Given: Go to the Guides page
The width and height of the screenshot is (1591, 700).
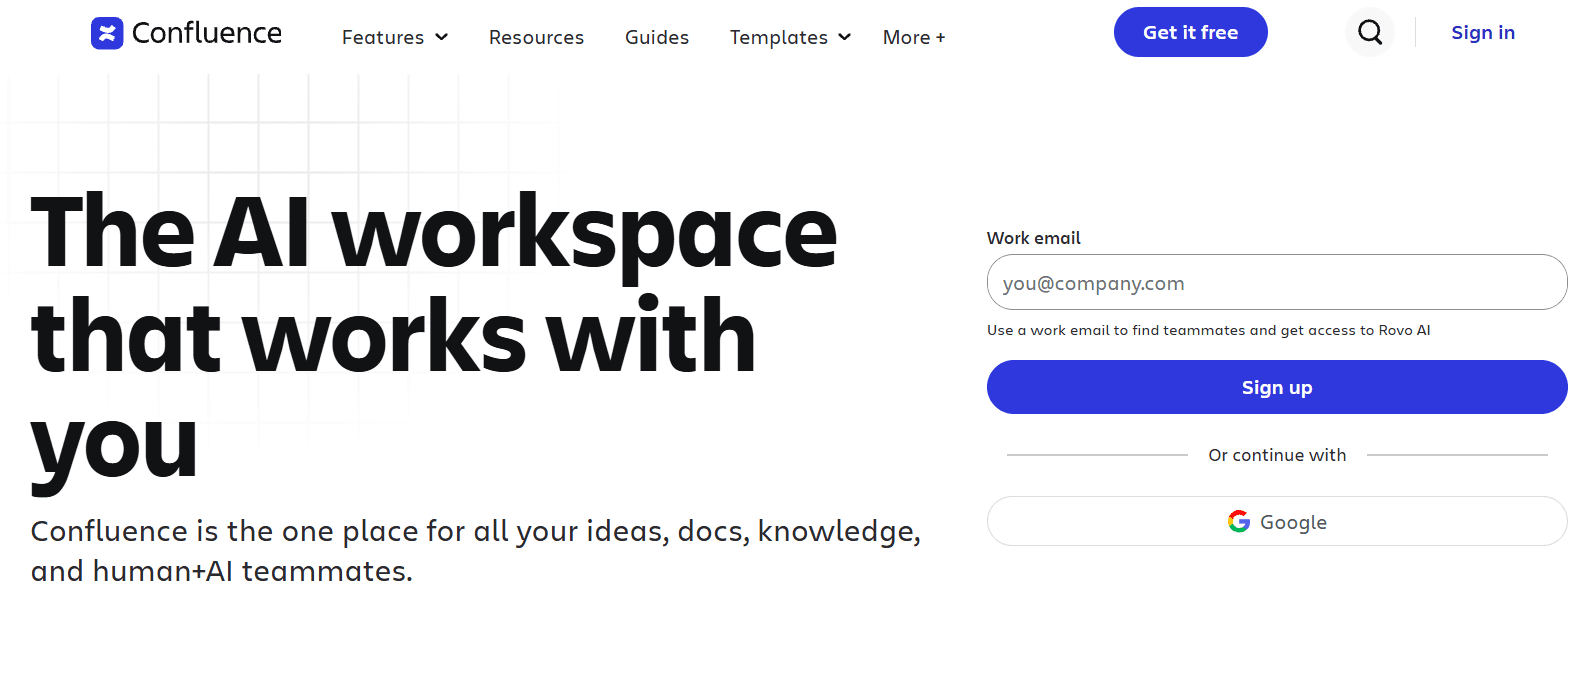Looking at the screenshot, I should click(657, 37).
